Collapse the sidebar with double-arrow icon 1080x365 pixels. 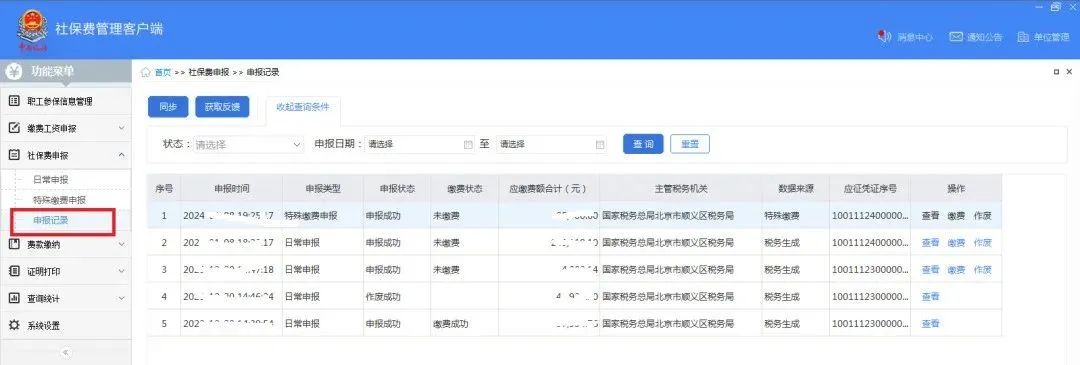click(65, 353)
